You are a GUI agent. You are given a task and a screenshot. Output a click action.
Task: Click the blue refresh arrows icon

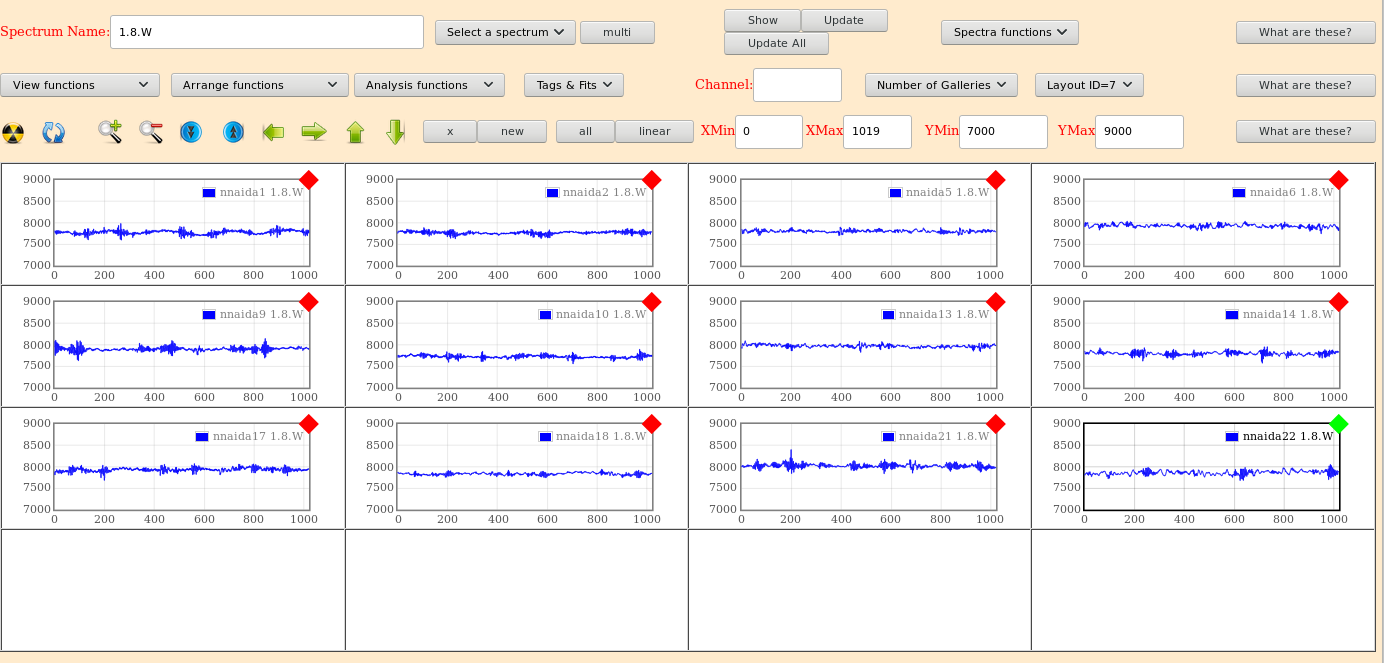53,132
